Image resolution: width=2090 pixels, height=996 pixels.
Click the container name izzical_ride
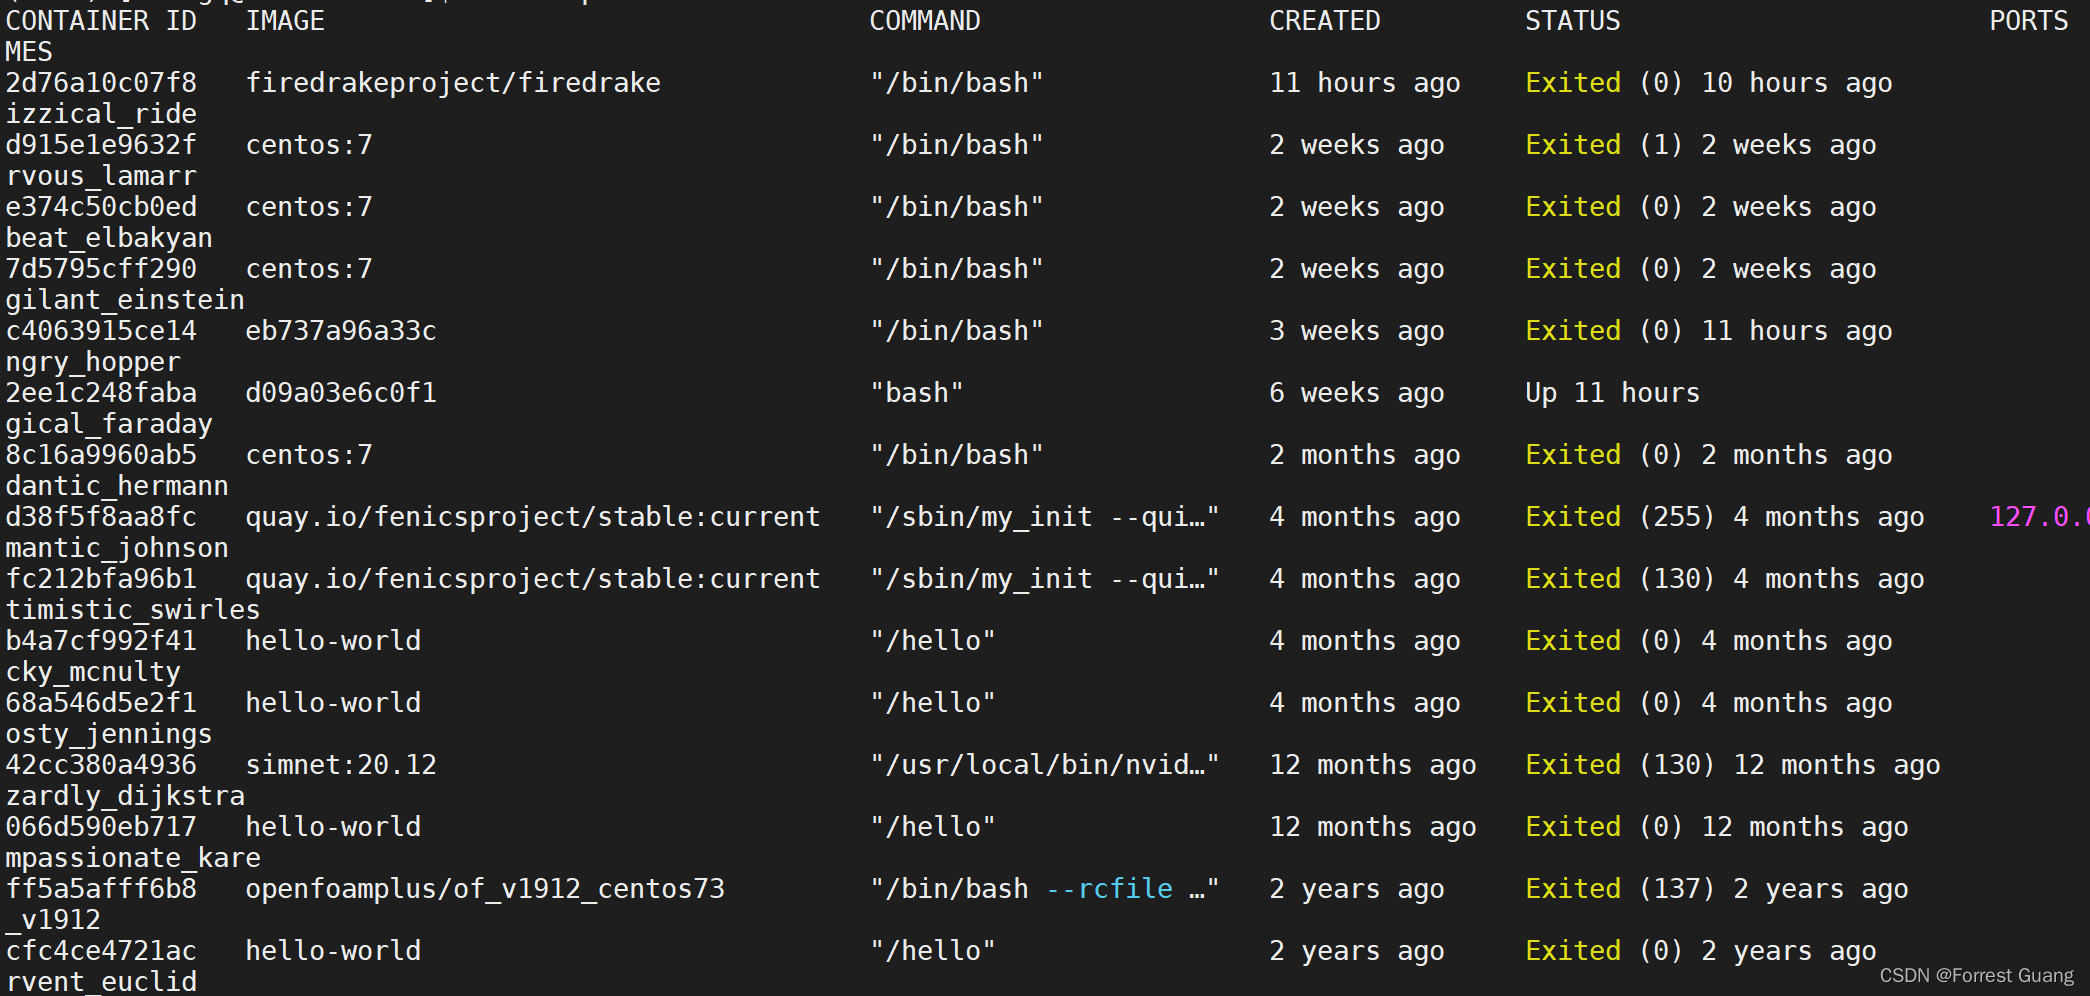100,113
